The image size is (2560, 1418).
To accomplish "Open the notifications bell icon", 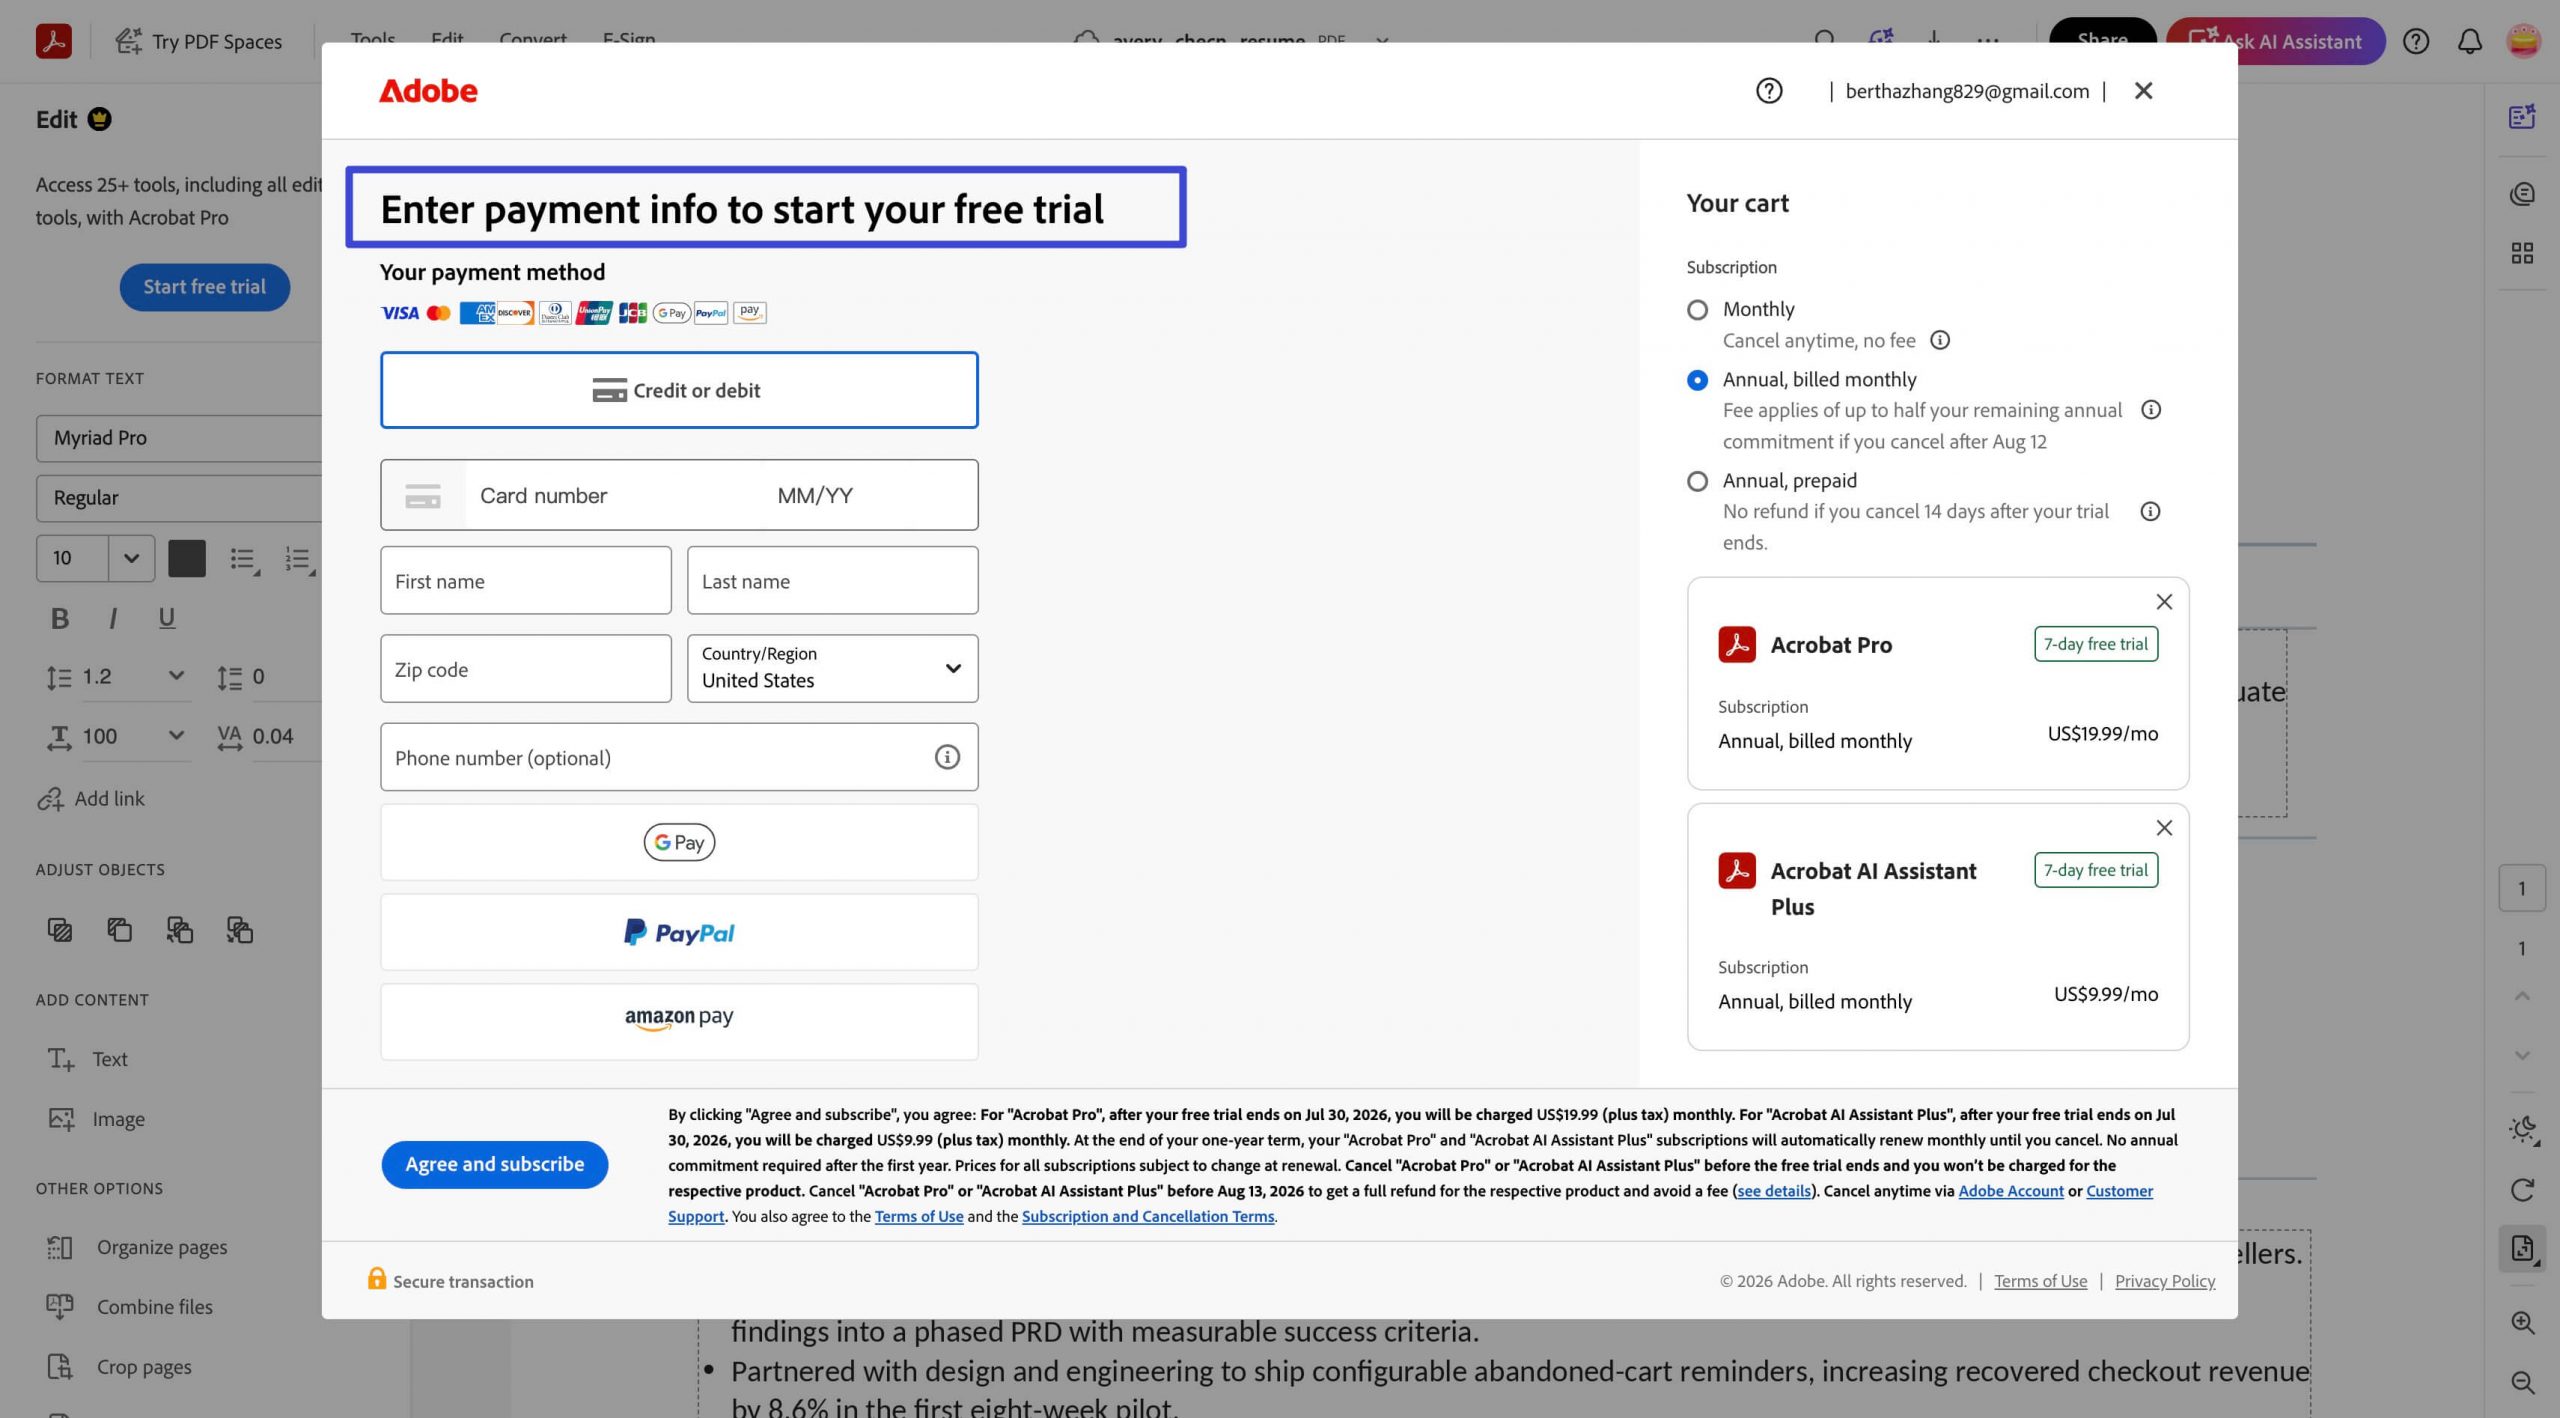I will tap(2470, 41).
